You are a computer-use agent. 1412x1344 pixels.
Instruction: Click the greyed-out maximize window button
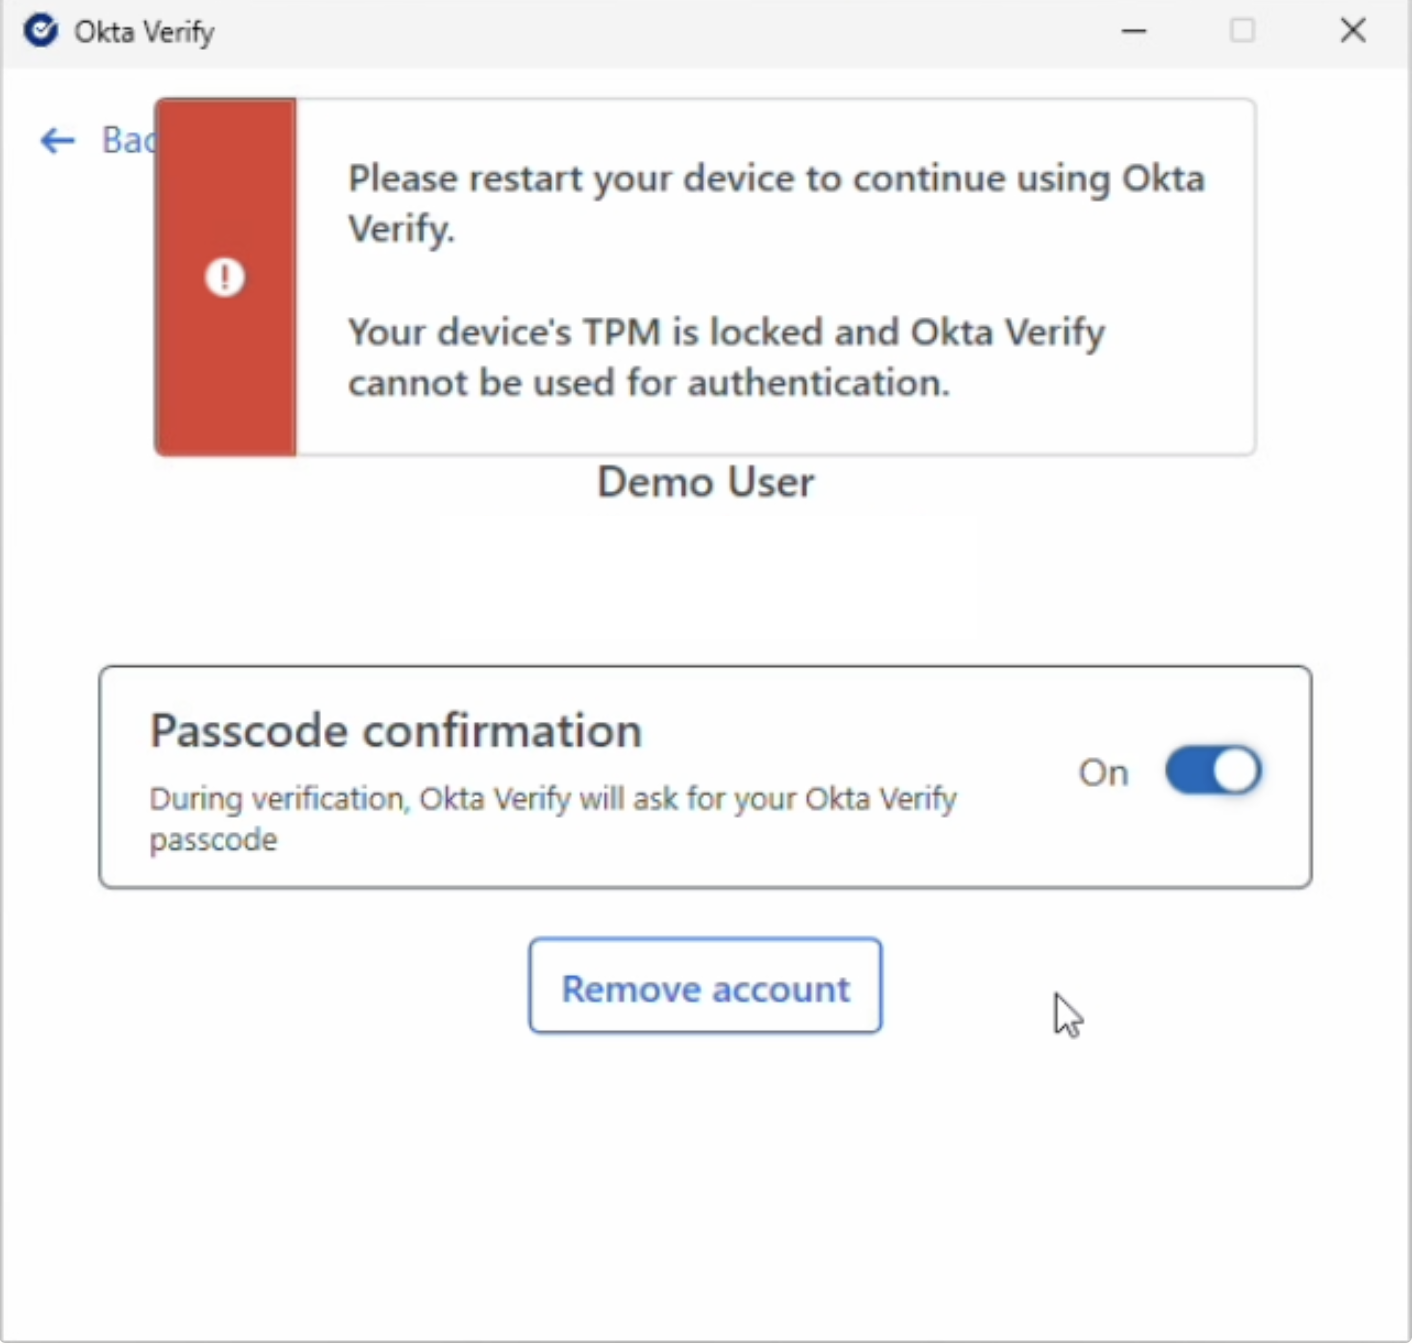point(1243,31)
